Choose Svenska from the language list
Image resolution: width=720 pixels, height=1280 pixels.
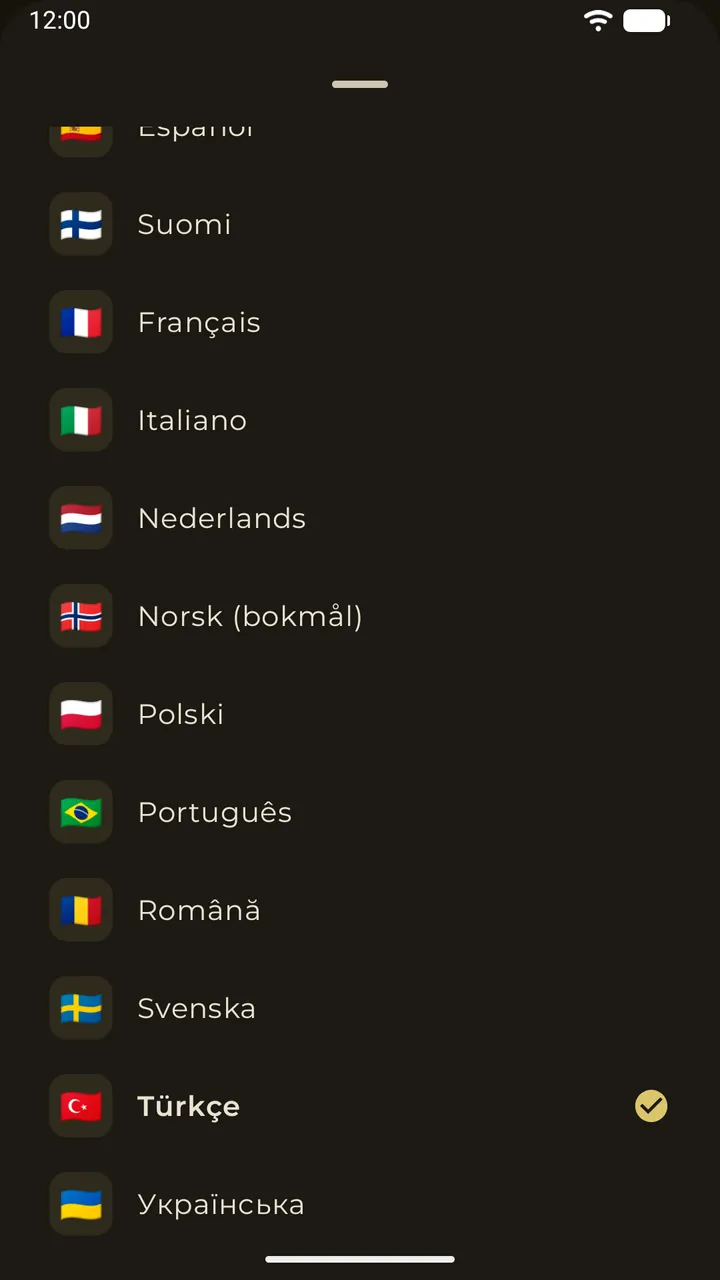[360, 1008]
